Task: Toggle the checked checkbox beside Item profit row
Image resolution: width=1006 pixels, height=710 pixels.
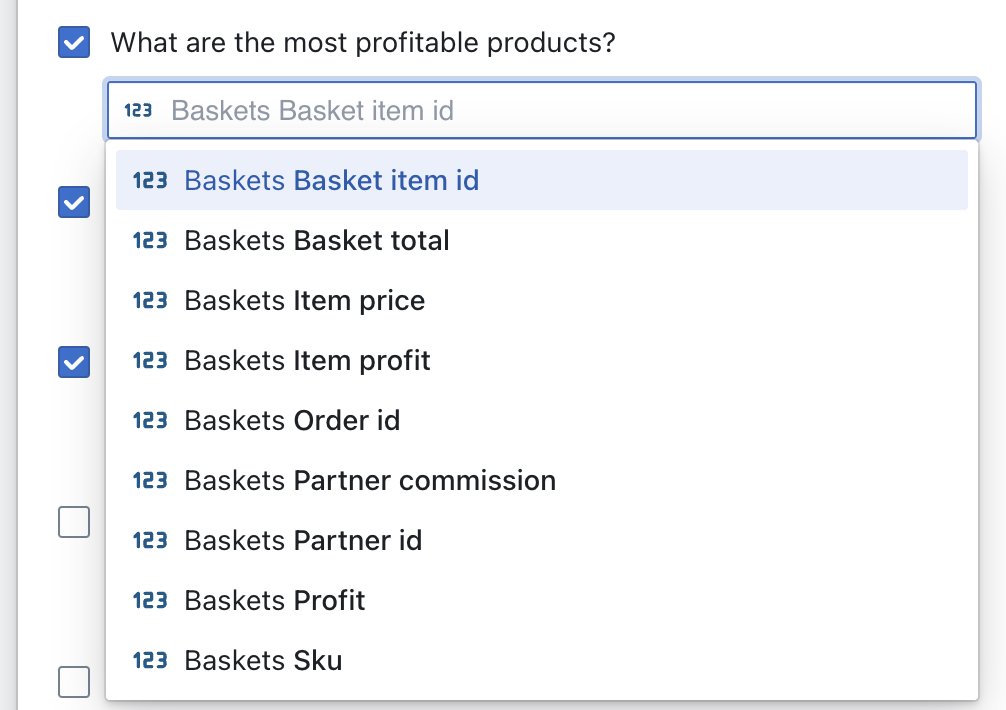Action: click(x=73, y=362)
